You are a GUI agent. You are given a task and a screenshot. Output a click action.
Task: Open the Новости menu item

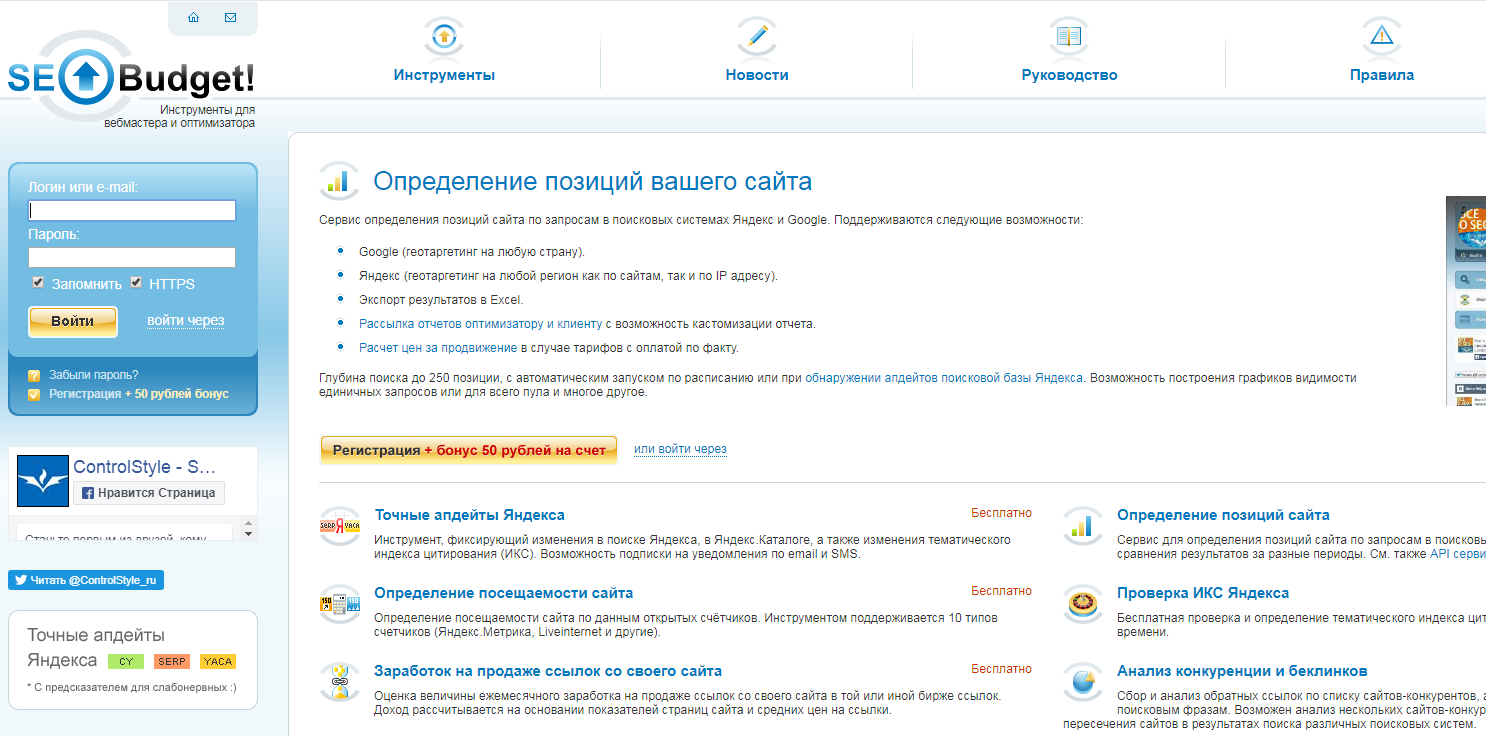point(757,75)
